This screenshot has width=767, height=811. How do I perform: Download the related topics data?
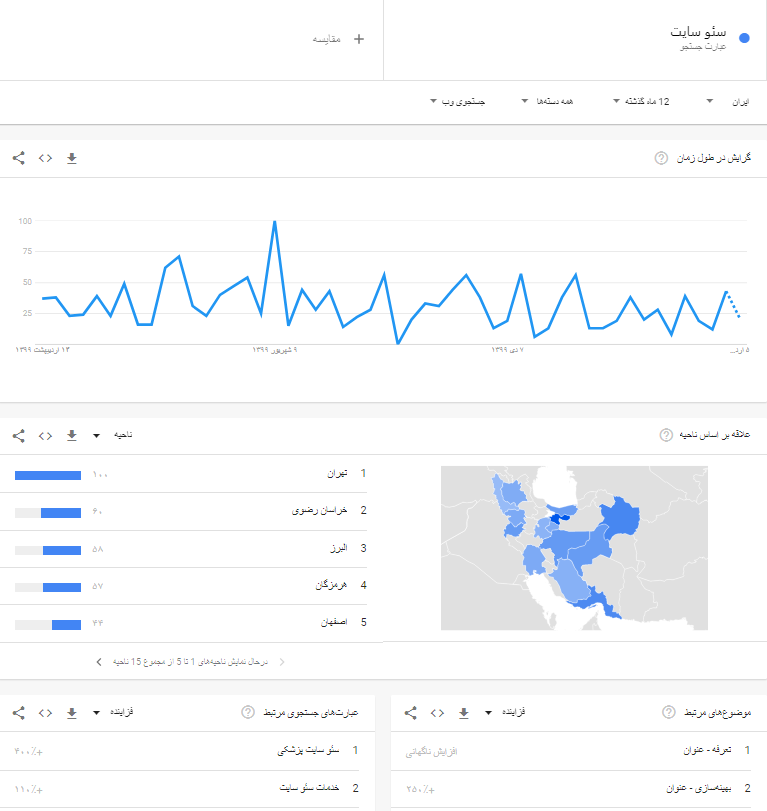[x=463, y=713]
